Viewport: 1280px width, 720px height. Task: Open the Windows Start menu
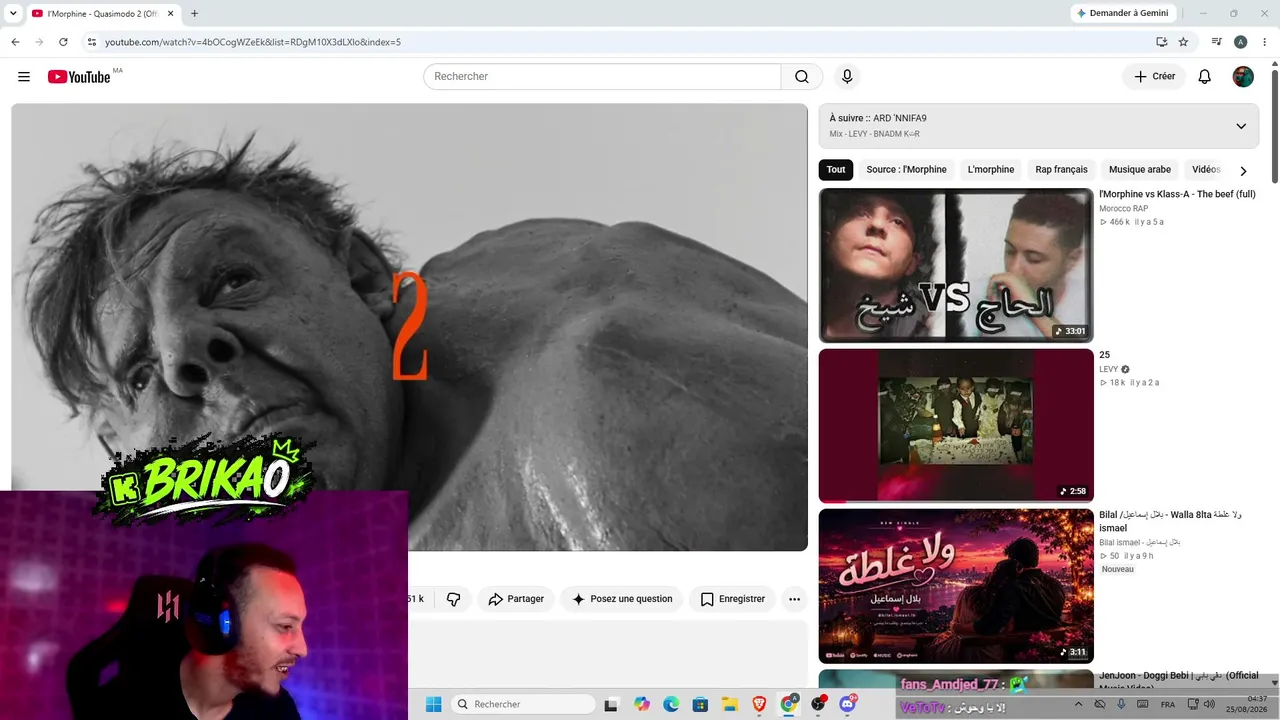(433, 705)
